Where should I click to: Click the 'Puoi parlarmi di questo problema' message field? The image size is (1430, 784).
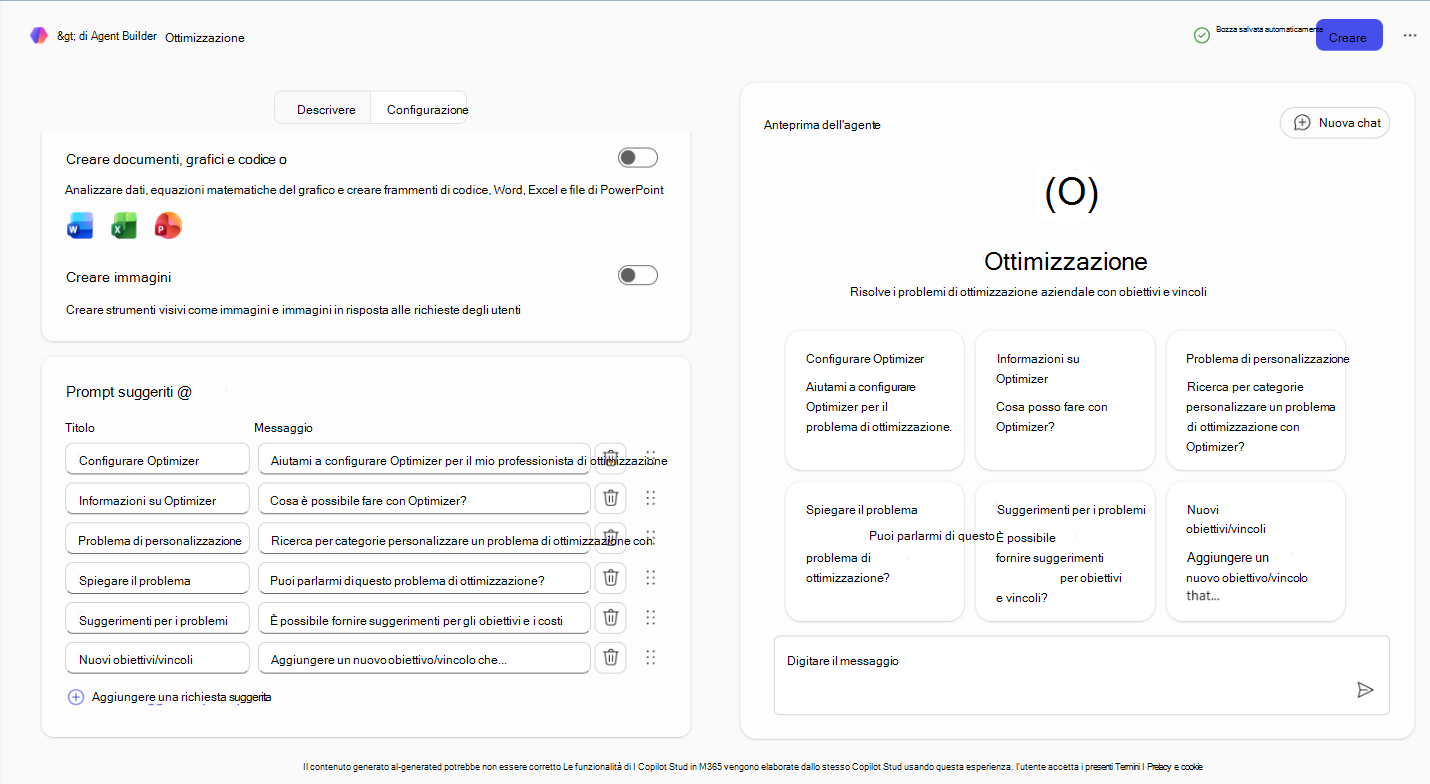(x=424, y=579)
